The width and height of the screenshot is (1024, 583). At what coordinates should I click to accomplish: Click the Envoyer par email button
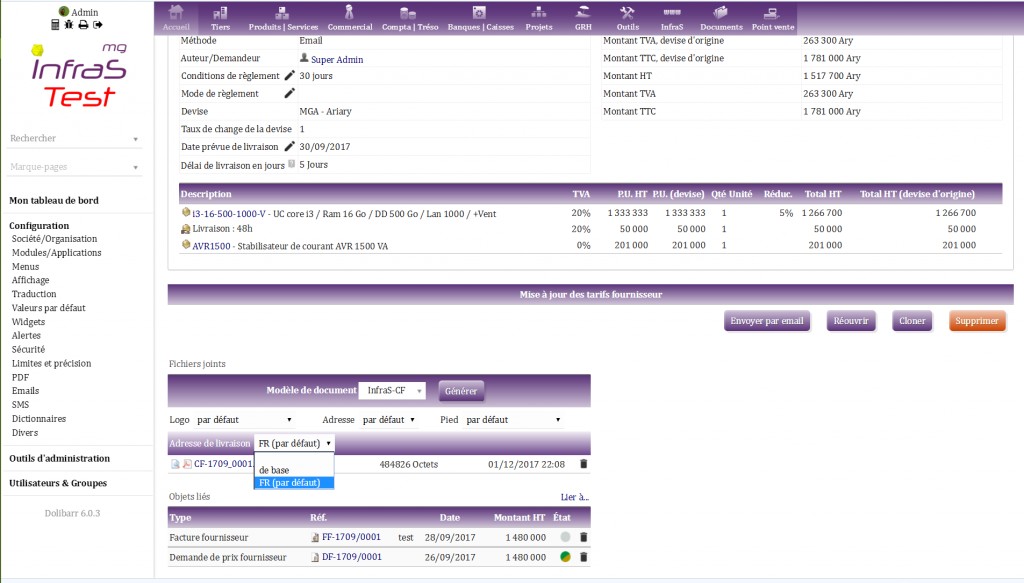point(767,321)
